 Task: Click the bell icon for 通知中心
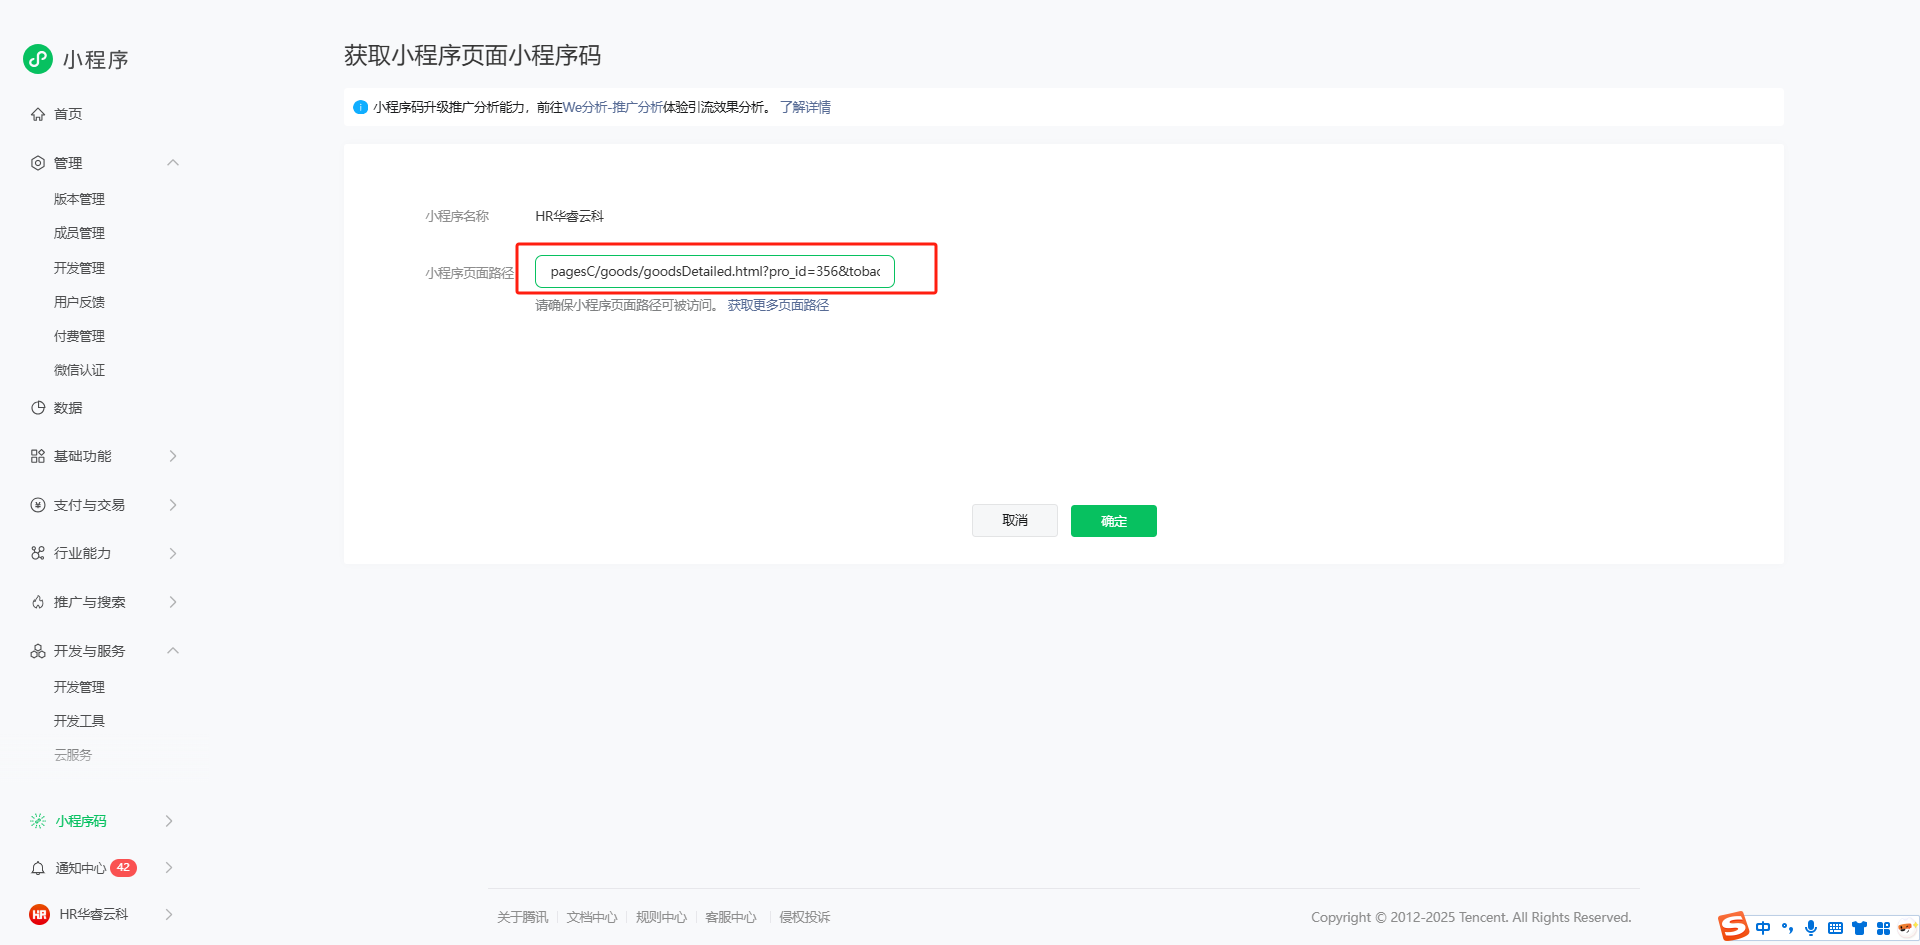38,868
